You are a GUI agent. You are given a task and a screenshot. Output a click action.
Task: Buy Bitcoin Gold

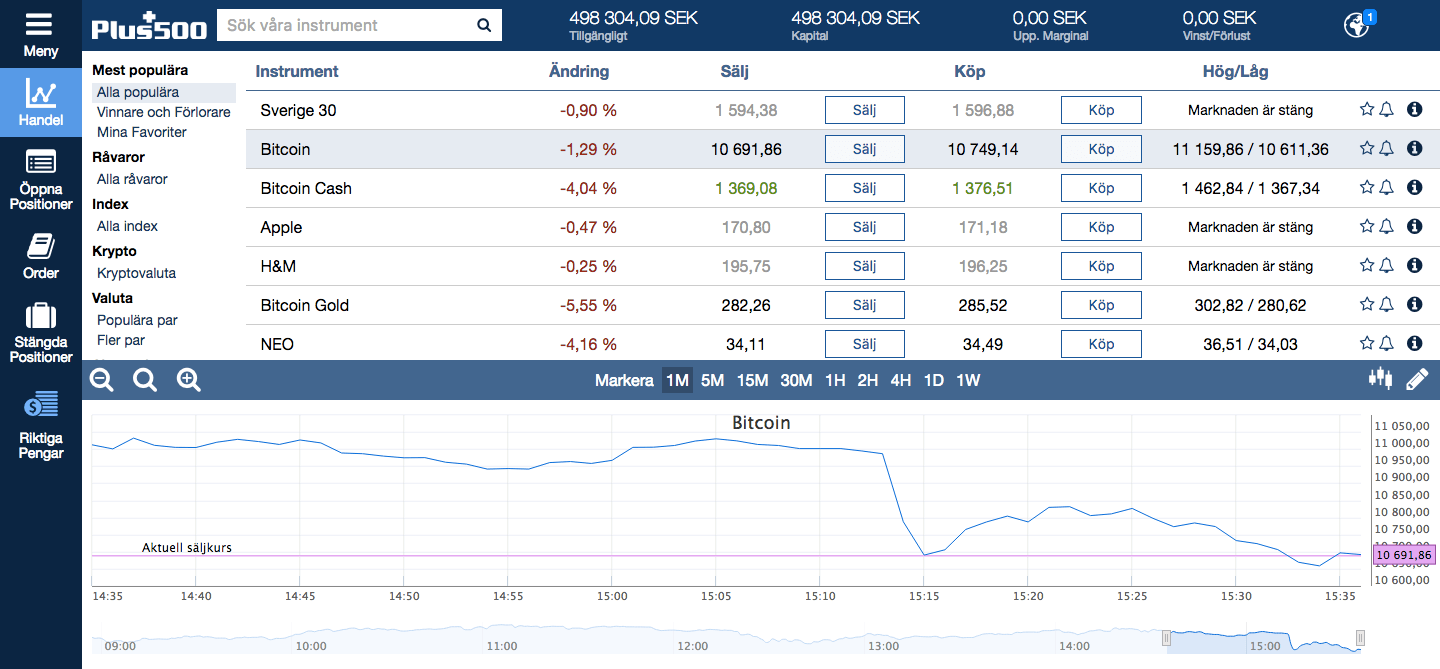[x=1101, y=305]
